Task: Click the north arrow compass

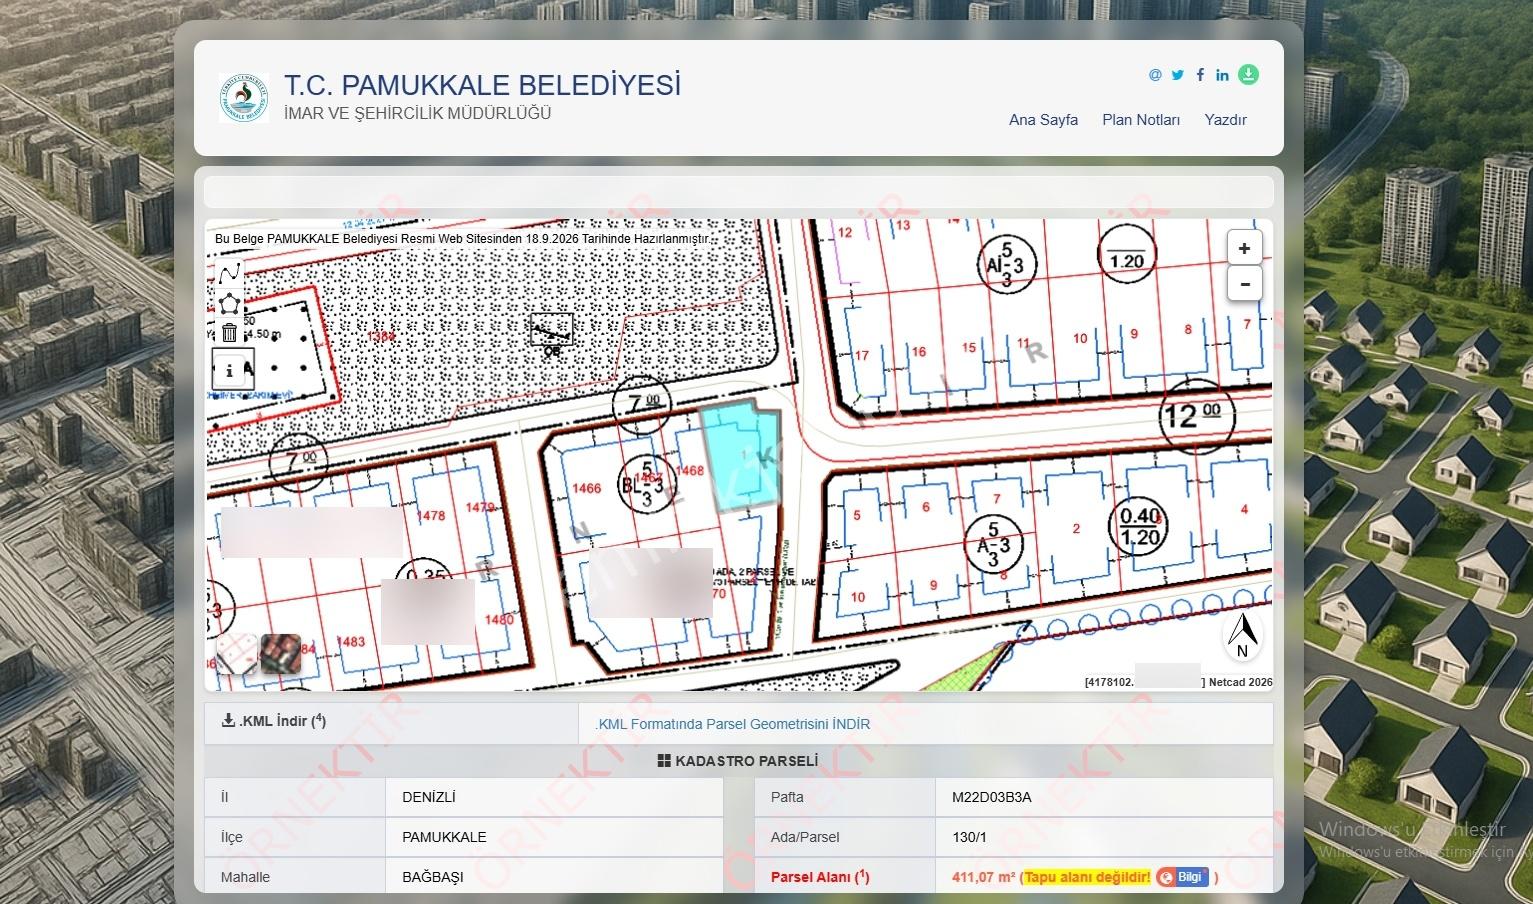Action: click(1242, 635)
